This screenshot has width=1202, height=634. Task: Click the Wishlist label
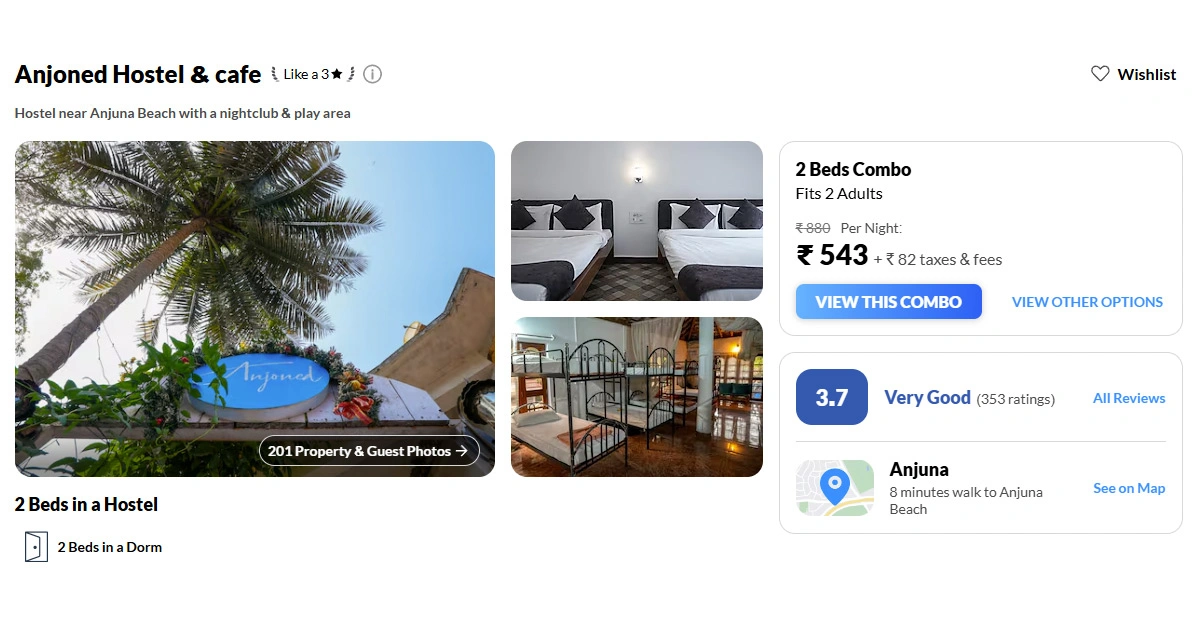coord(1146,74)
